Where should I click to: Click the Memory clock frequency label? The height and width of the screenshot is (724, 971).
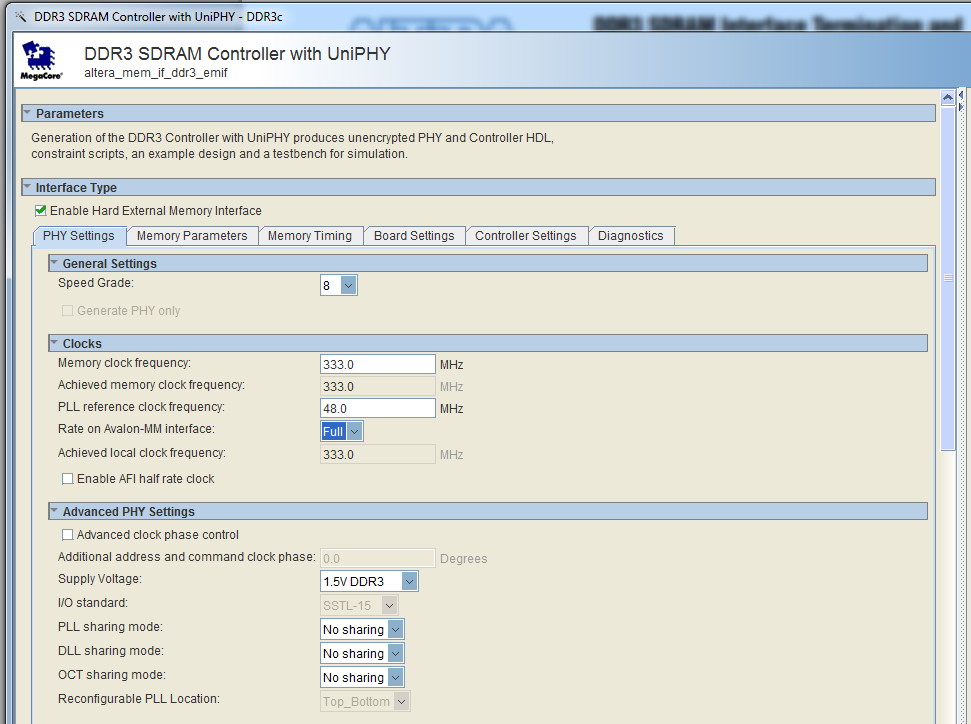(x=124, y=363)
